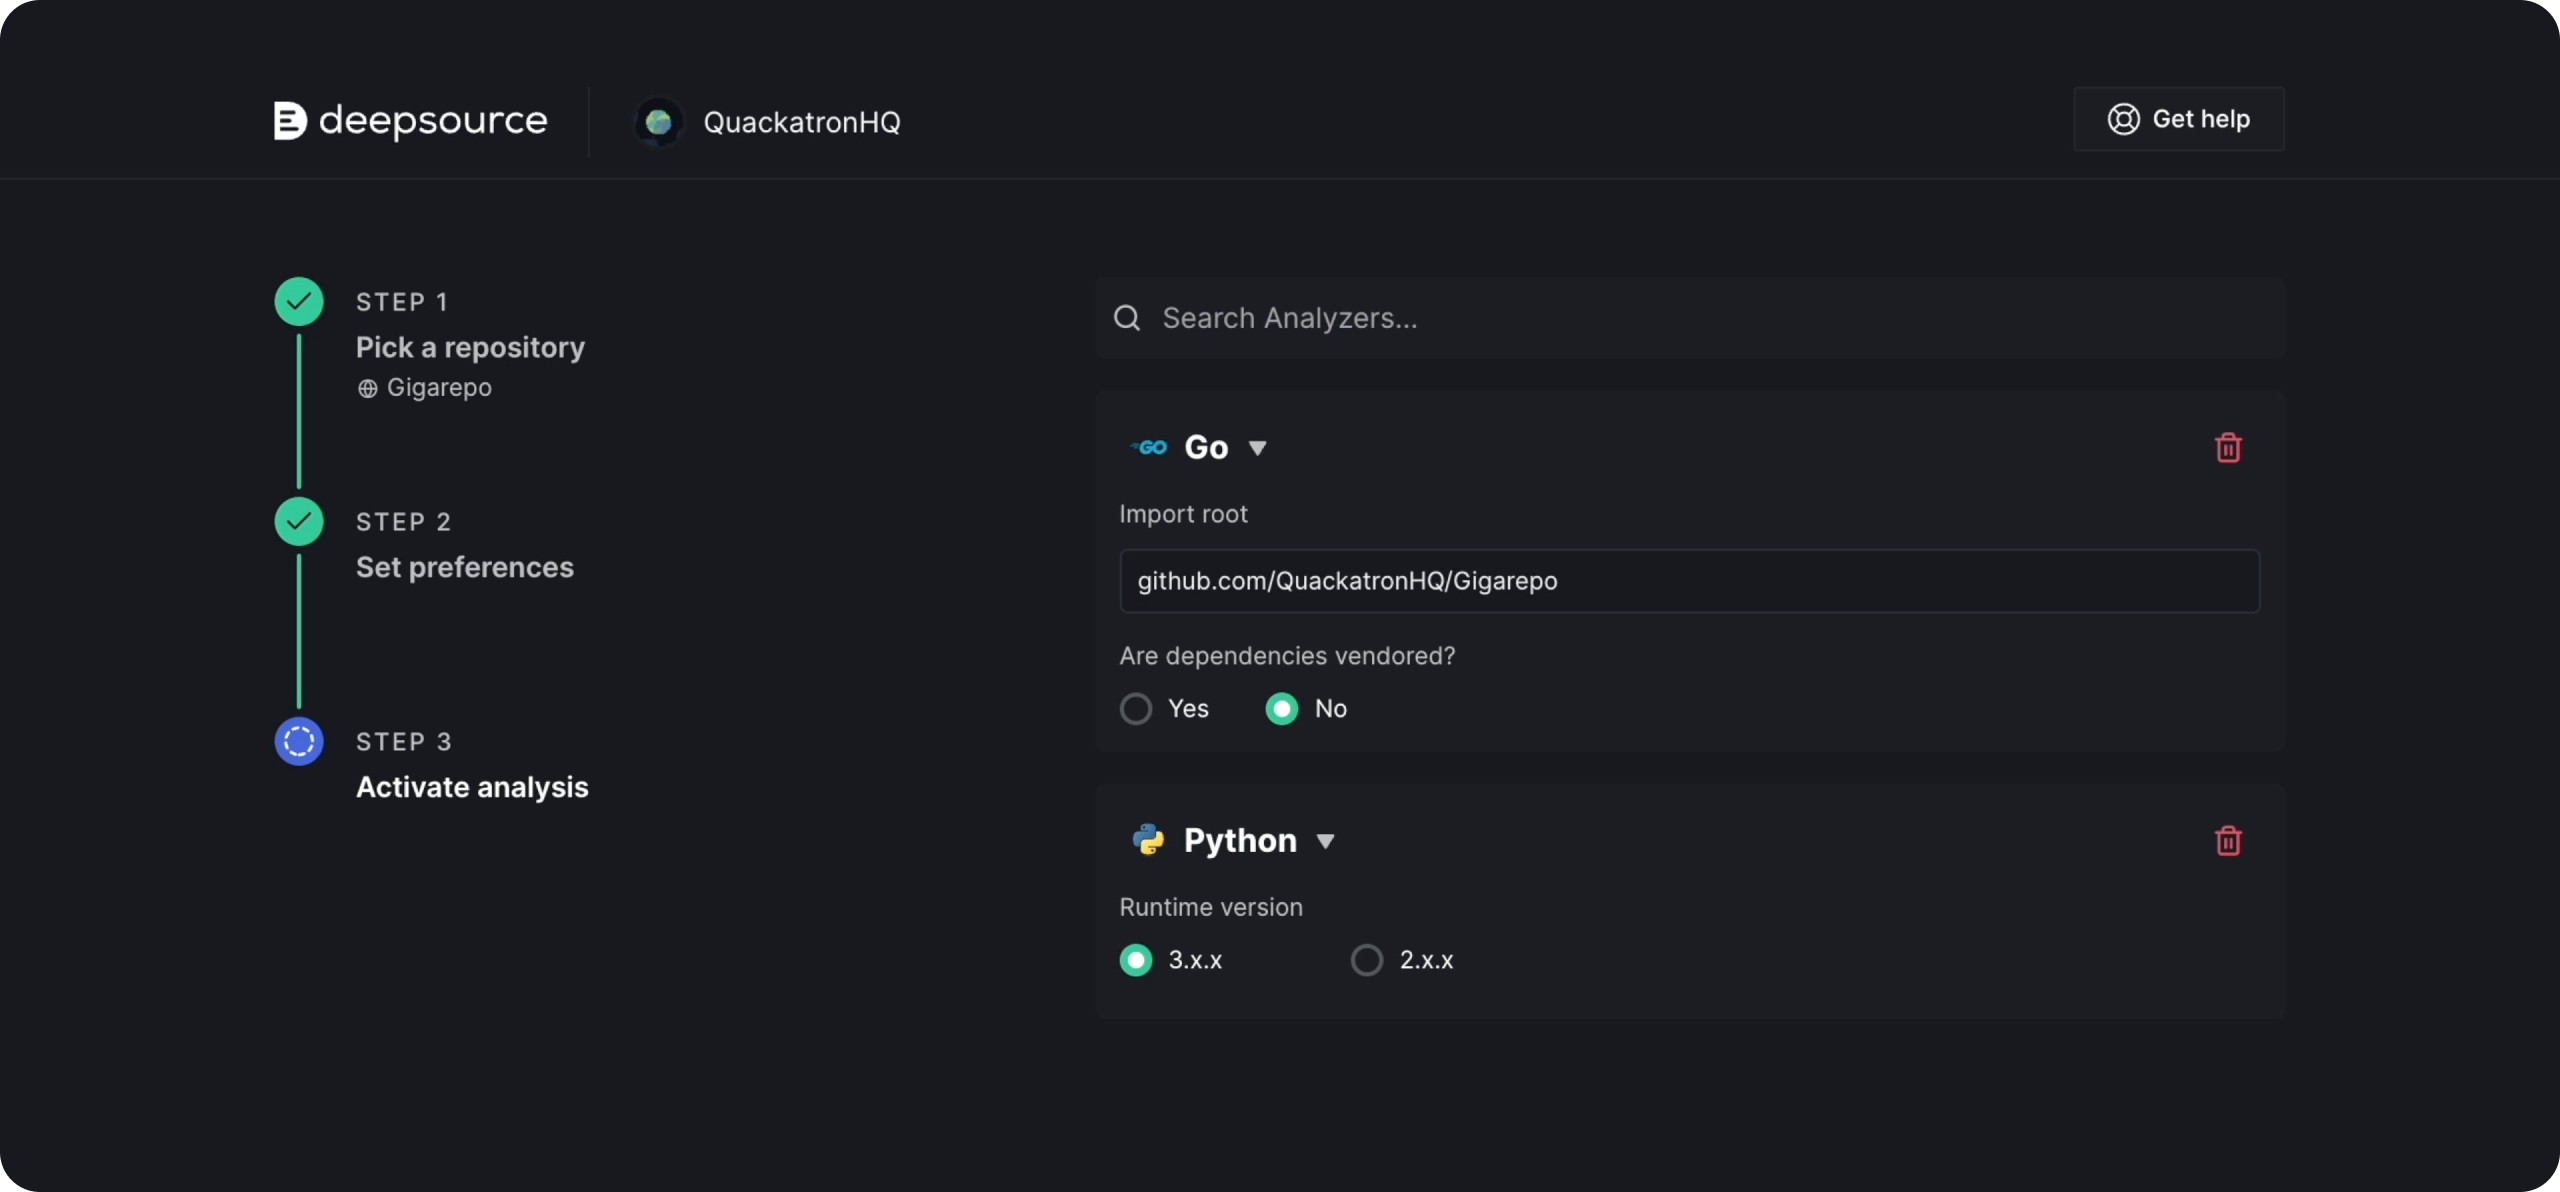2560x1192 pixels.
Task: Select Yes for vendored dependencies
Action: (1136, 708)
